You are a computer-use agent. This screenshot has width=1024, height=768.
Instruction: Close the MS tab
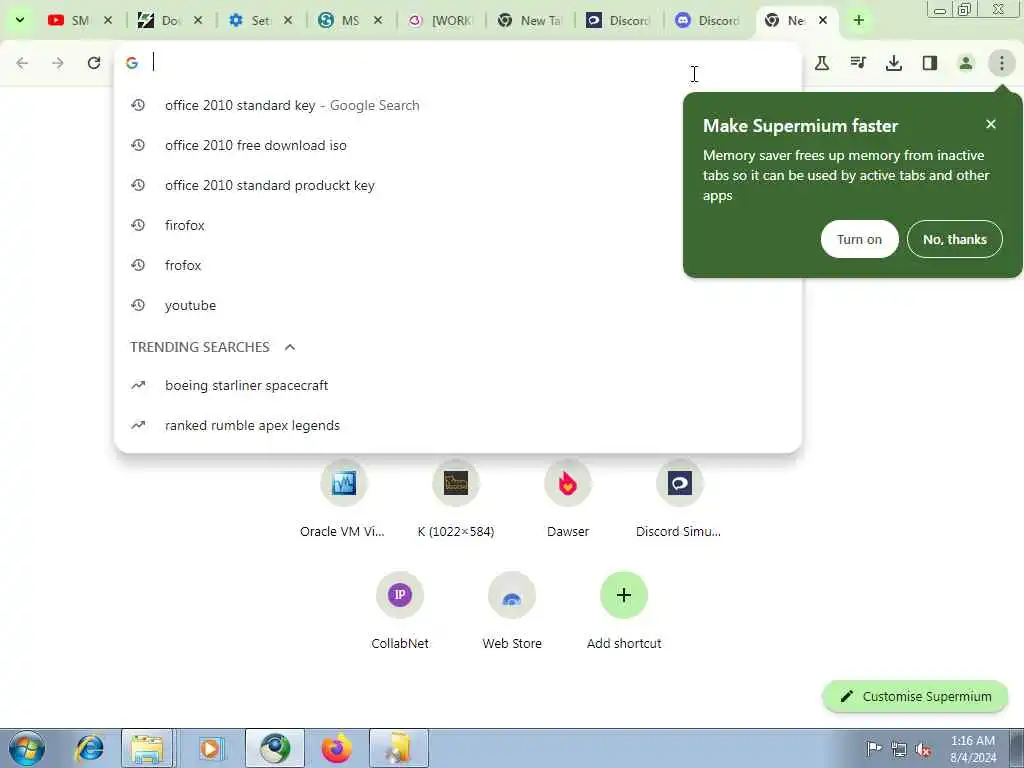[x=378, y=20]
